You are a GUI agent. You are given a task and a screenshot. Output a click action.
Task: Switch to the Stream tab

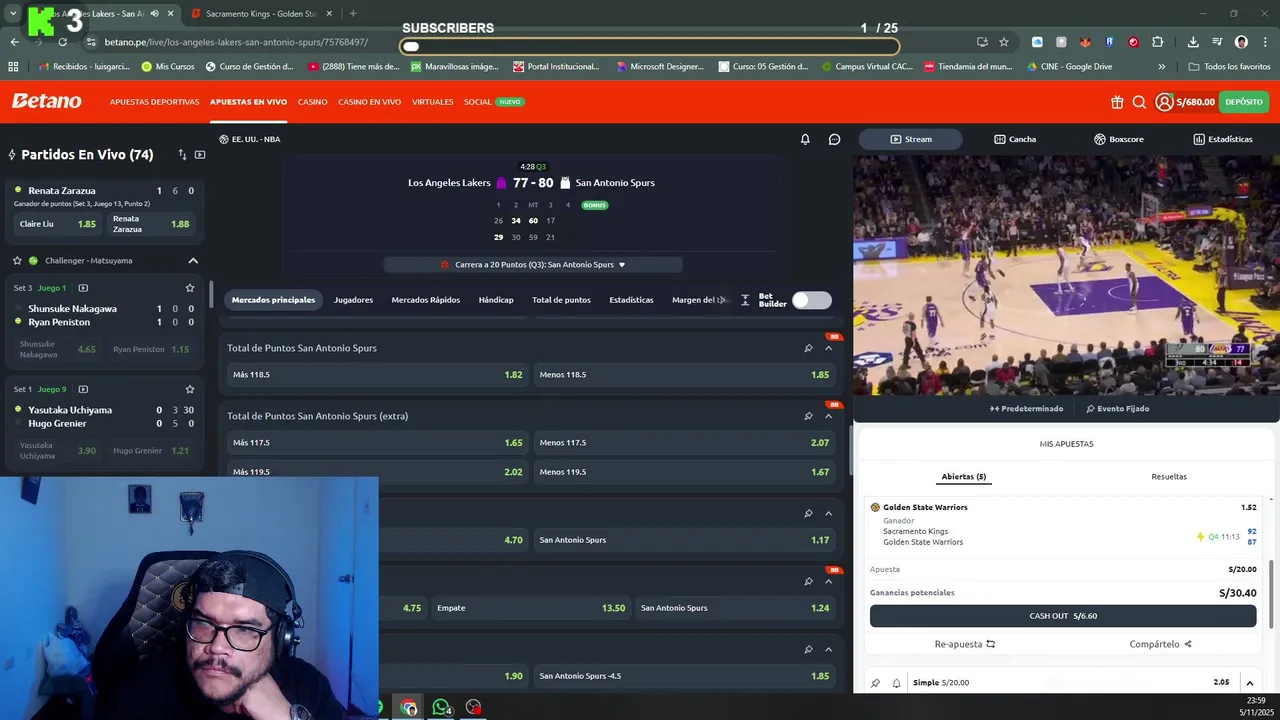pyautogui.click(x=911, y=139)
